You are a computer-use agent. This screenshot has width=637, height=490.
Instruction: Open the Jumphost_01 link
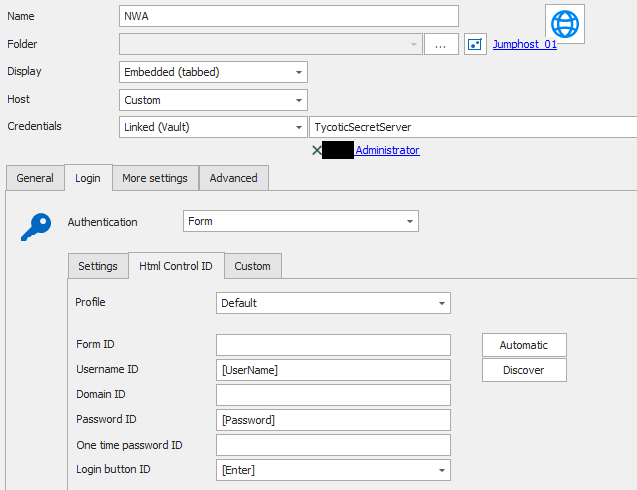coord(524,44)
